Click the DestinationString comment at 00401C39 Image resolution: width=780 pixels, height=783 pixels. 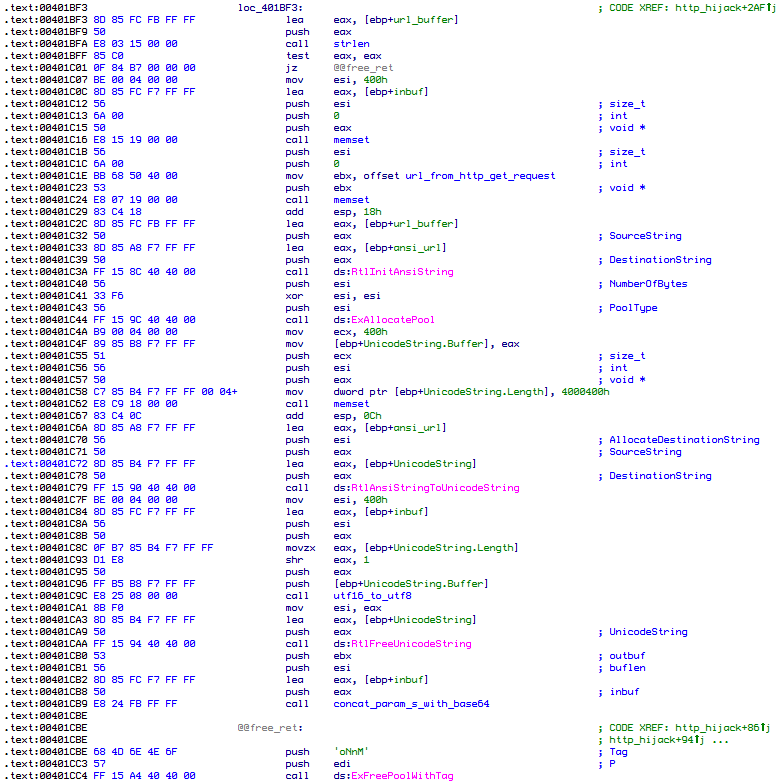pyautogui.click(x=660, y=260)
